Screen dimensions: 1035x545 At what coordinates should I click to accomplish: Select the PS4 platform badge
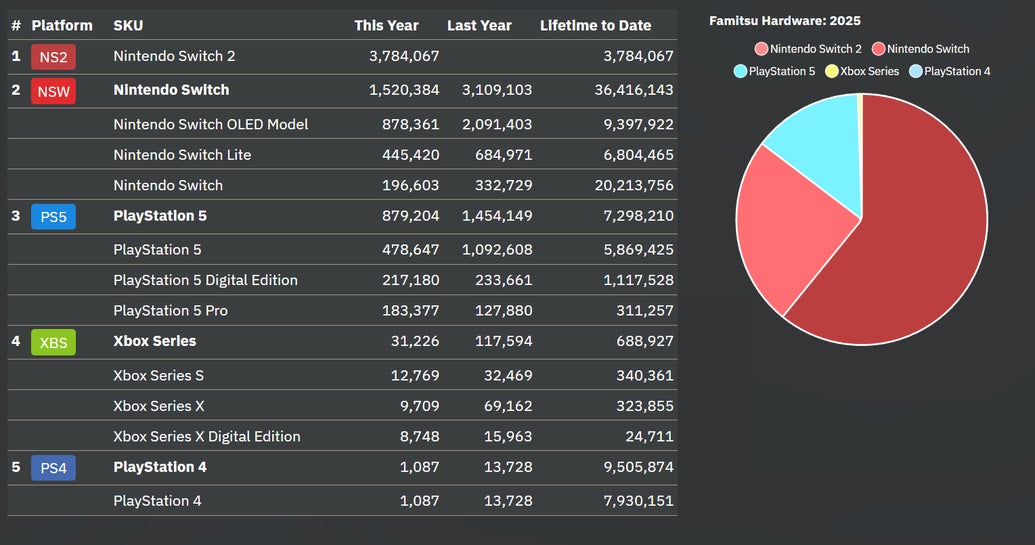53,468
